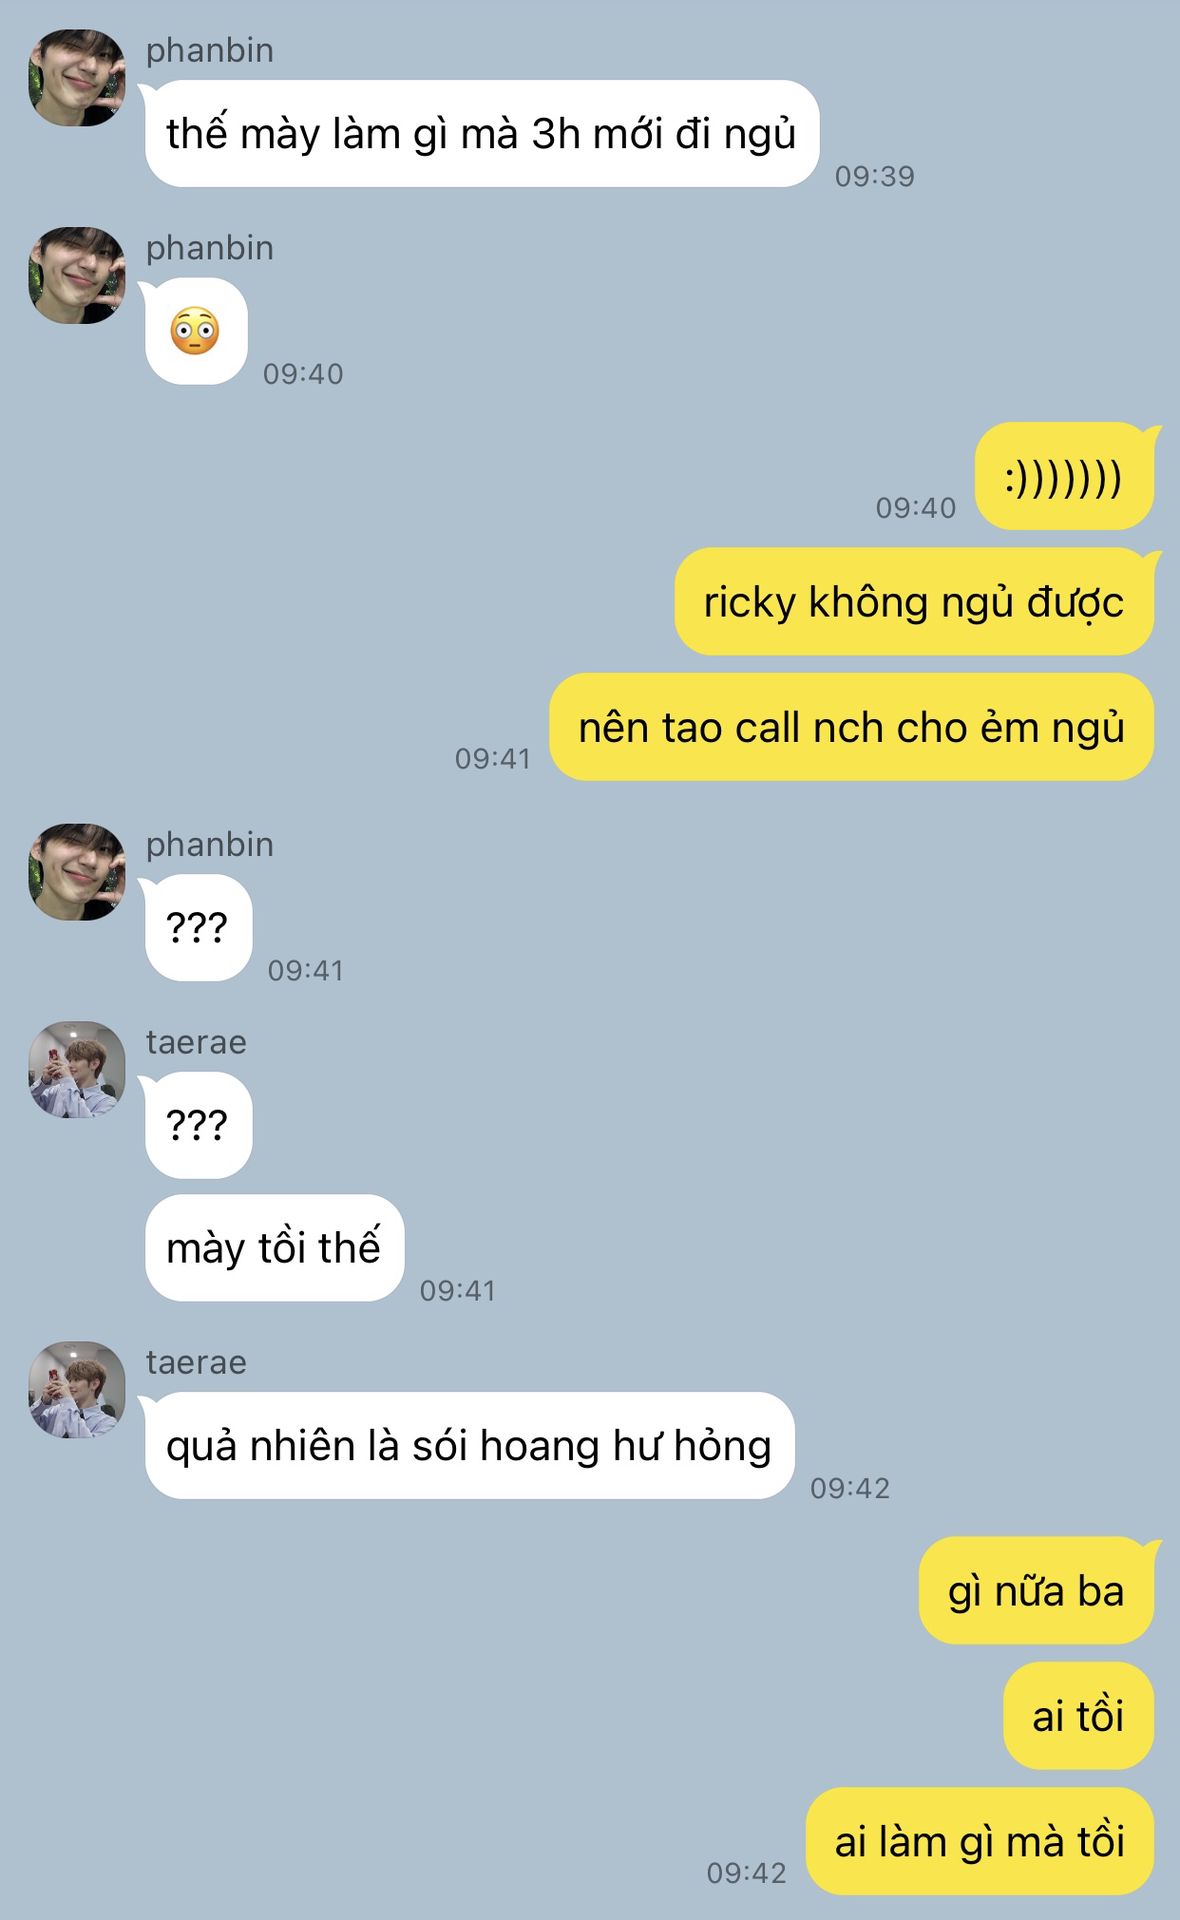This screenshot has width=1180, height=1920.
Task: Tap the taerae name above 'quả nhiên' message
Action: click(x=196, y=1362)
